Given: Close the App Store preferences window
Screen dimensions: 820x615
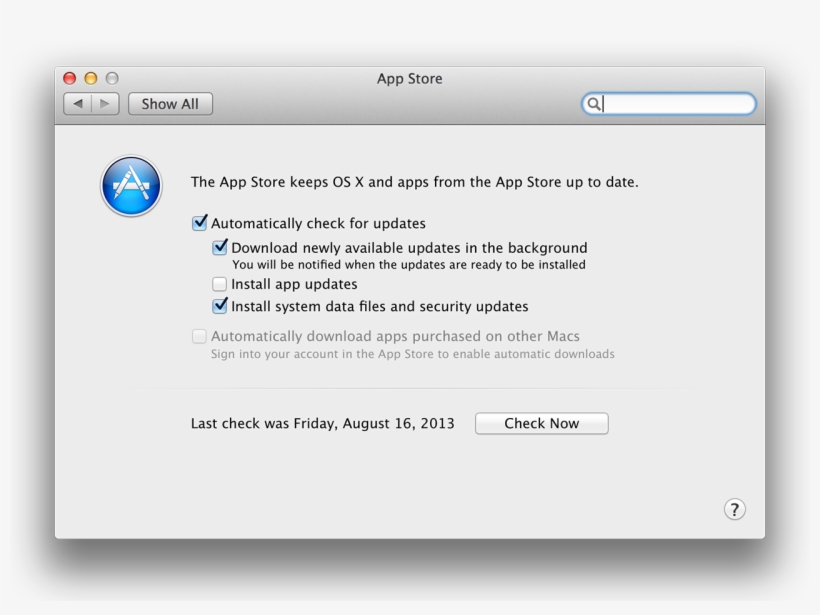Looking at the screenshot, I should point(68,77).
